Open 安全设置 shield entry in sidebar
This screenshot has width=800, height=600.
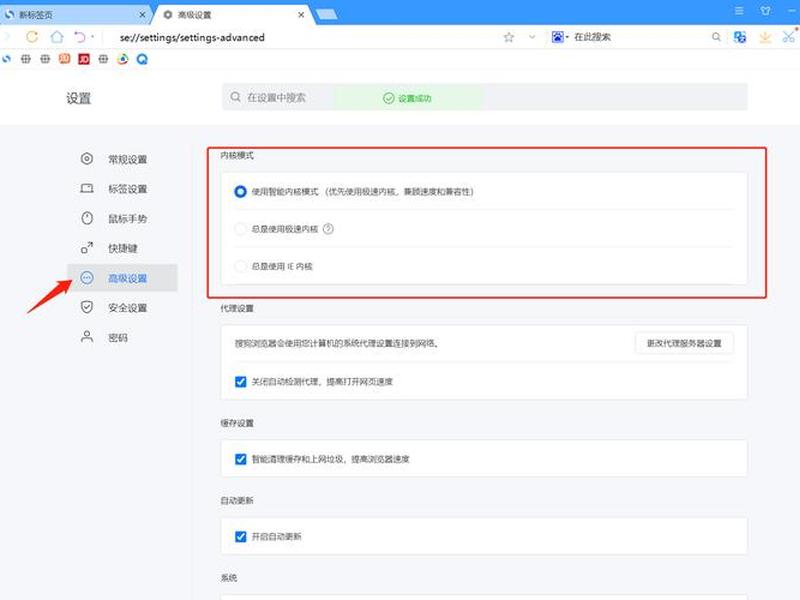tap(122, 308)
